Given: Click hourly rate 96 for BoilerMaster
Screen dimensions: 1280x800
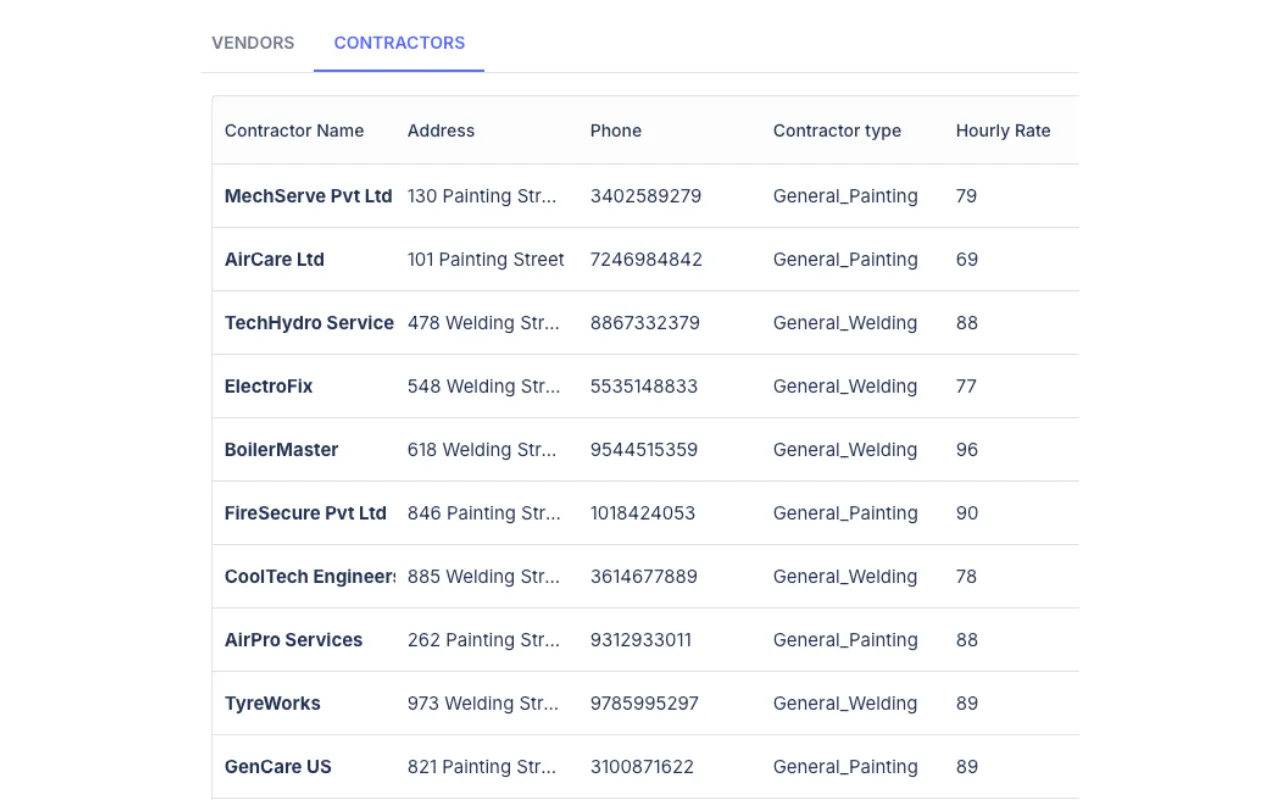Looking at the screenshot, I should 967,450.
